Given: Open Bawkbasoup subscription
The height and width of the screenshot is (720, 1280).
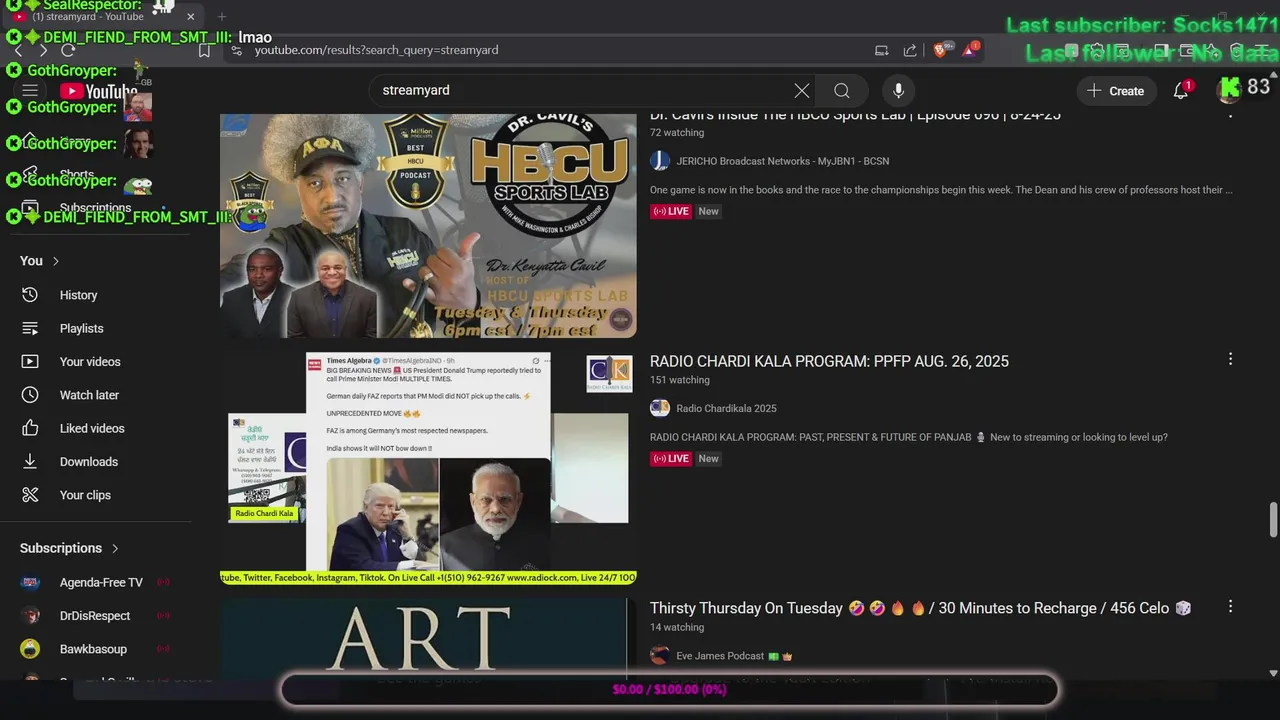Looking at the screenshot, I should tap(93, 649).
